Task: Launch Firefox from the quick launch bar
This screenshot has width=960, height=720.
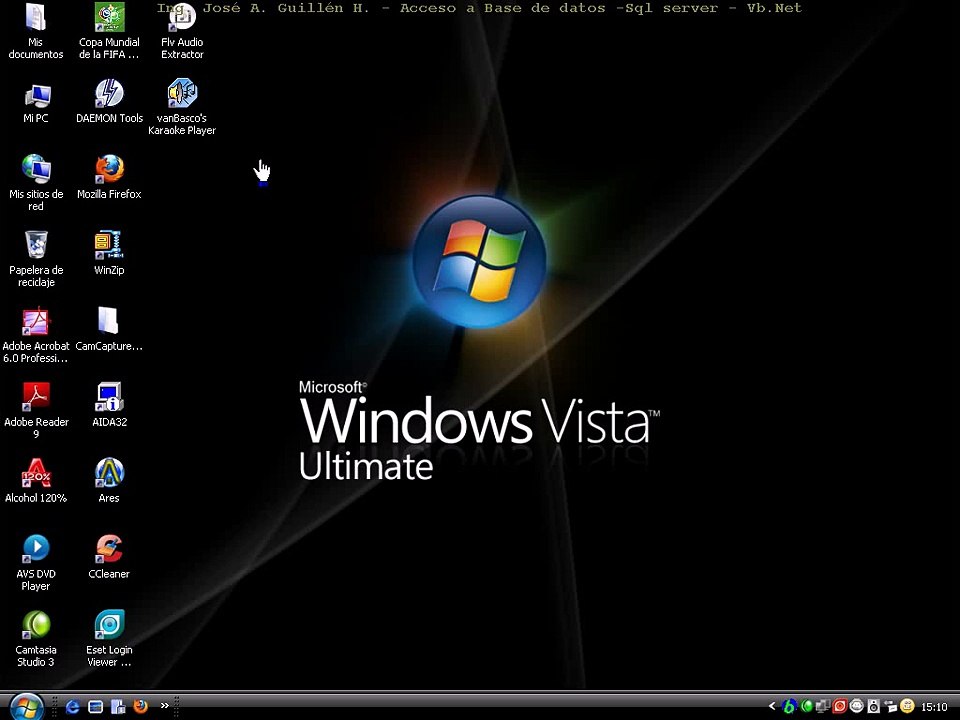Action: (x=140, y=707)
